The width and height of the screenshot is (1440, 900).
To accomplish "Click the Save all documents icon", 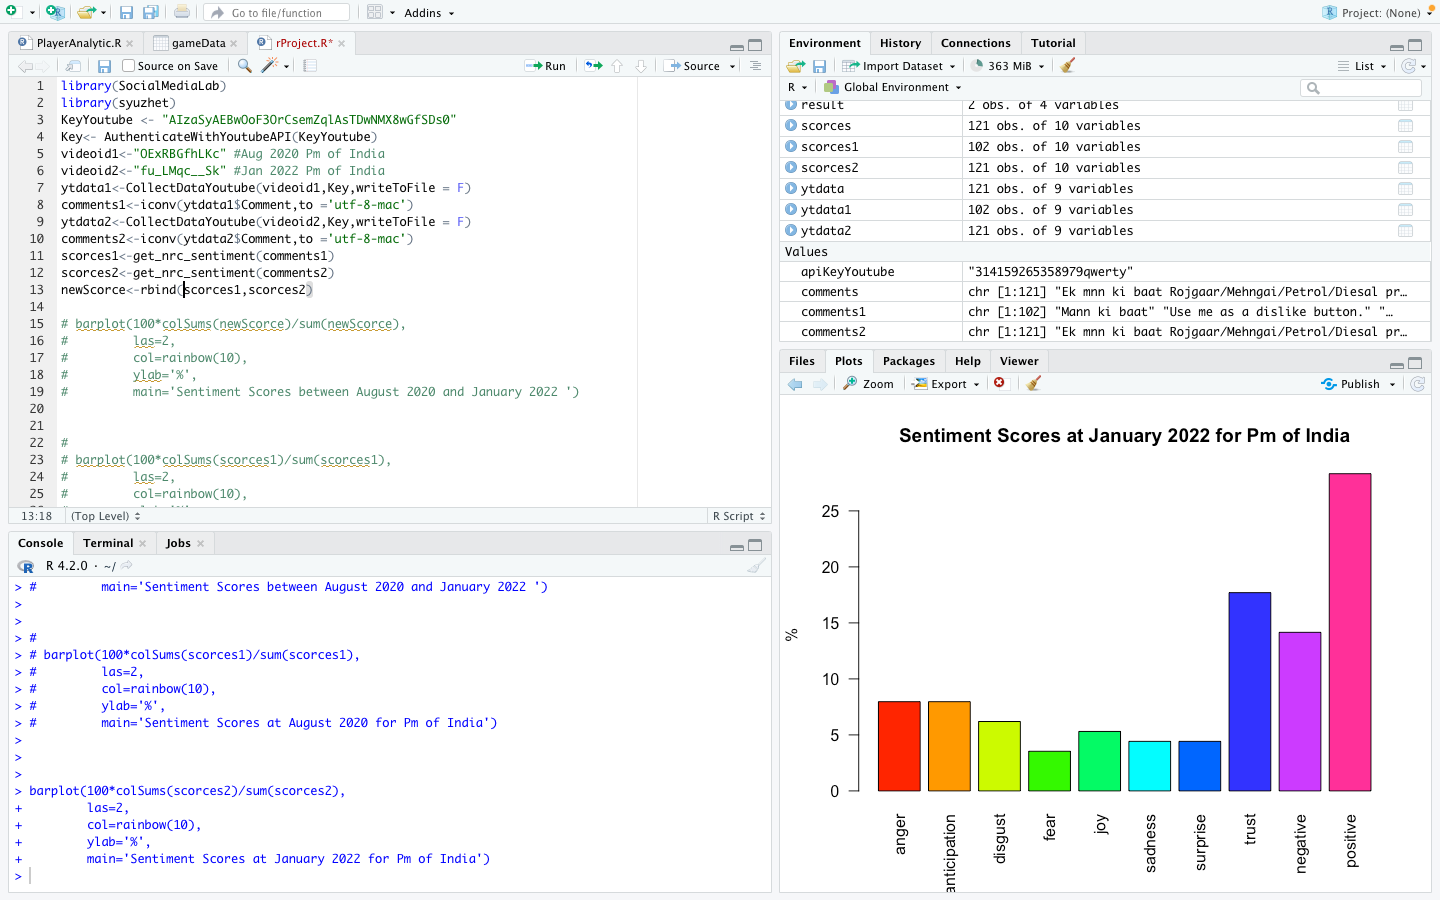I will point(150,12).
